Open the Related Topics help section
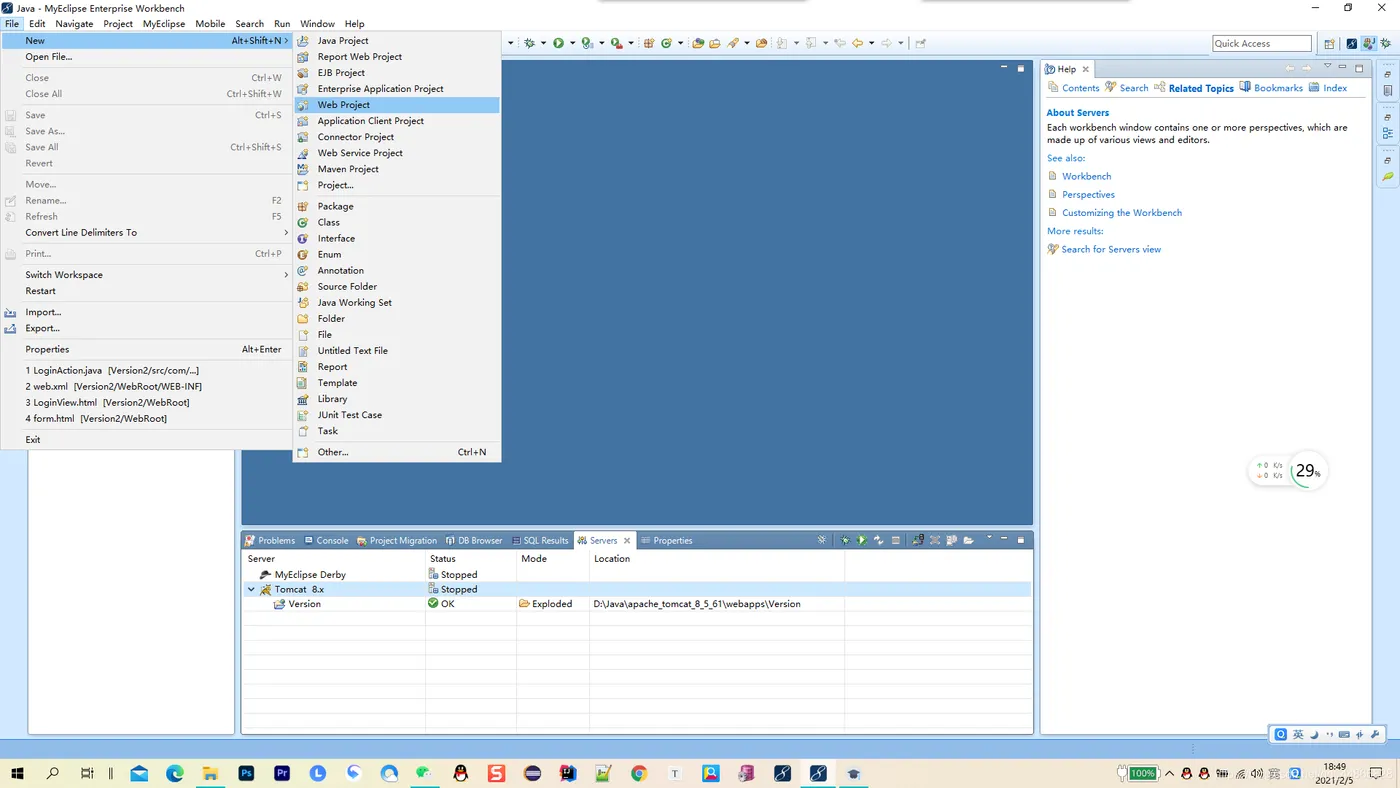1400x788 pixels. 1201,88
